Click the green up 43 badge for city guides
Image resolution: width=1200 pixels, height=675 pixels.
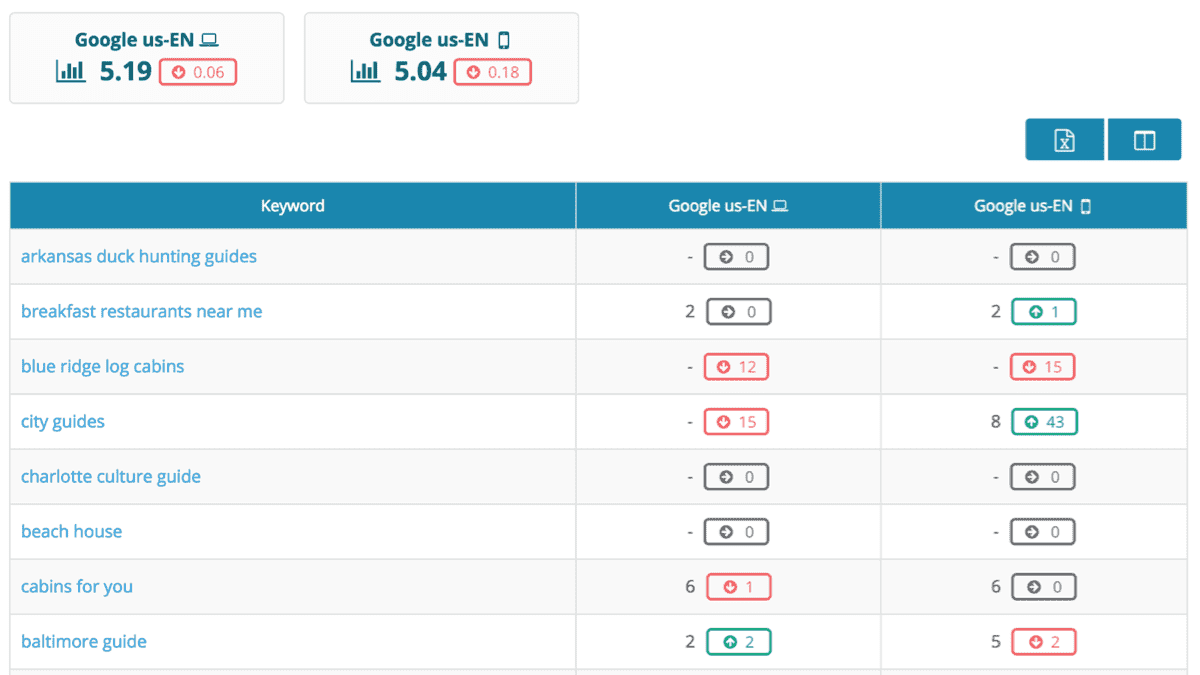tap(1045, 422)
